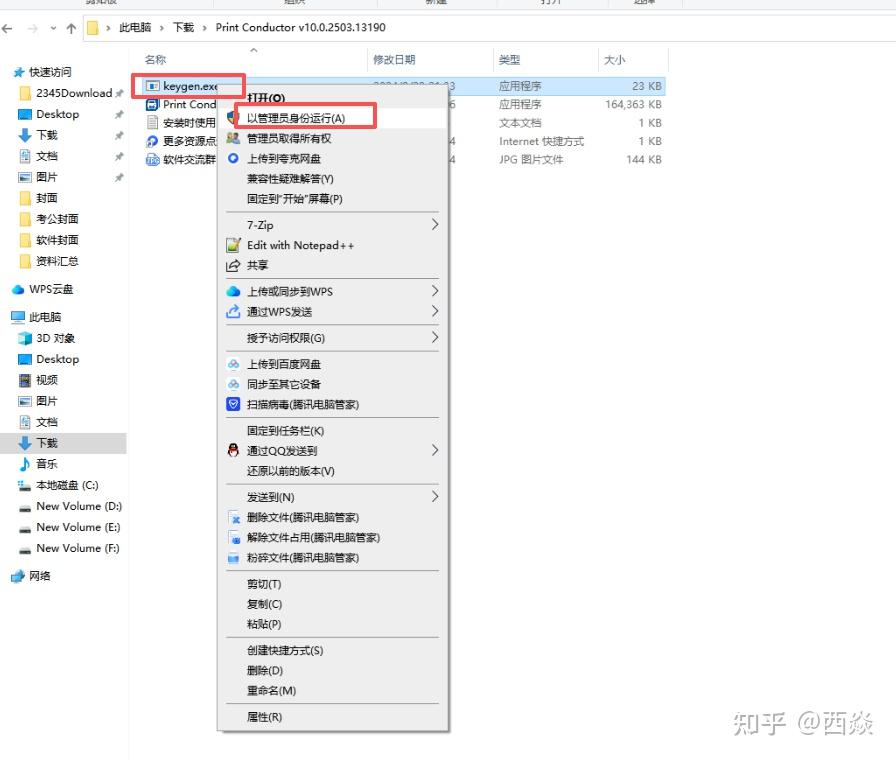Open pinned Desktop under 快速访问
896x761 pixels.
coord(58,114)
